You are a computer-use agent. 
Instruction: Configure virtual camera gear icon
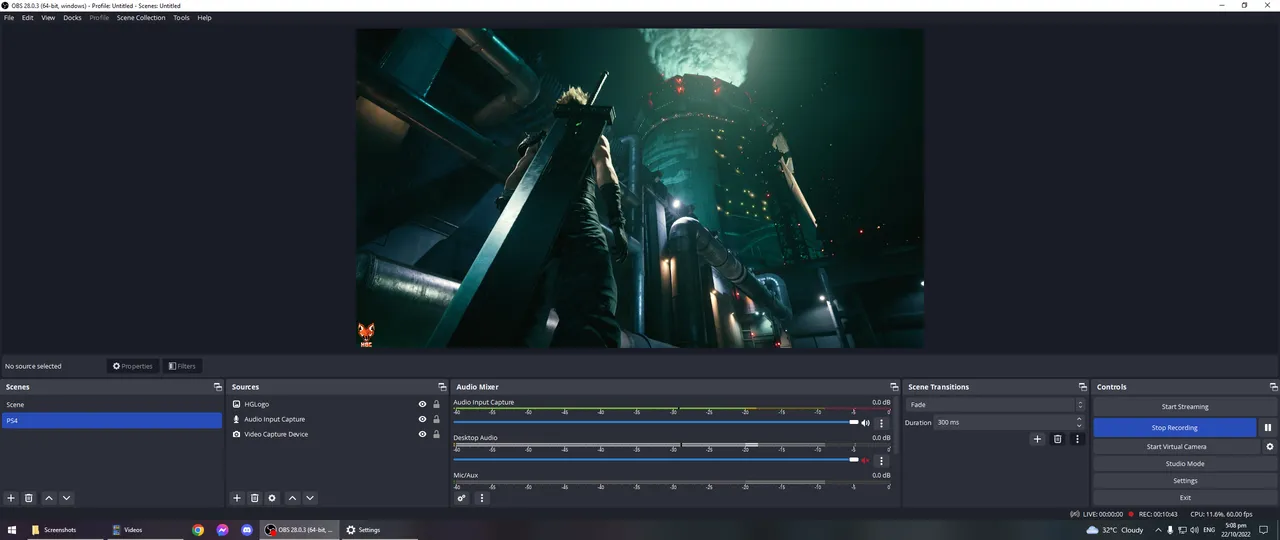pos(1270,446)
